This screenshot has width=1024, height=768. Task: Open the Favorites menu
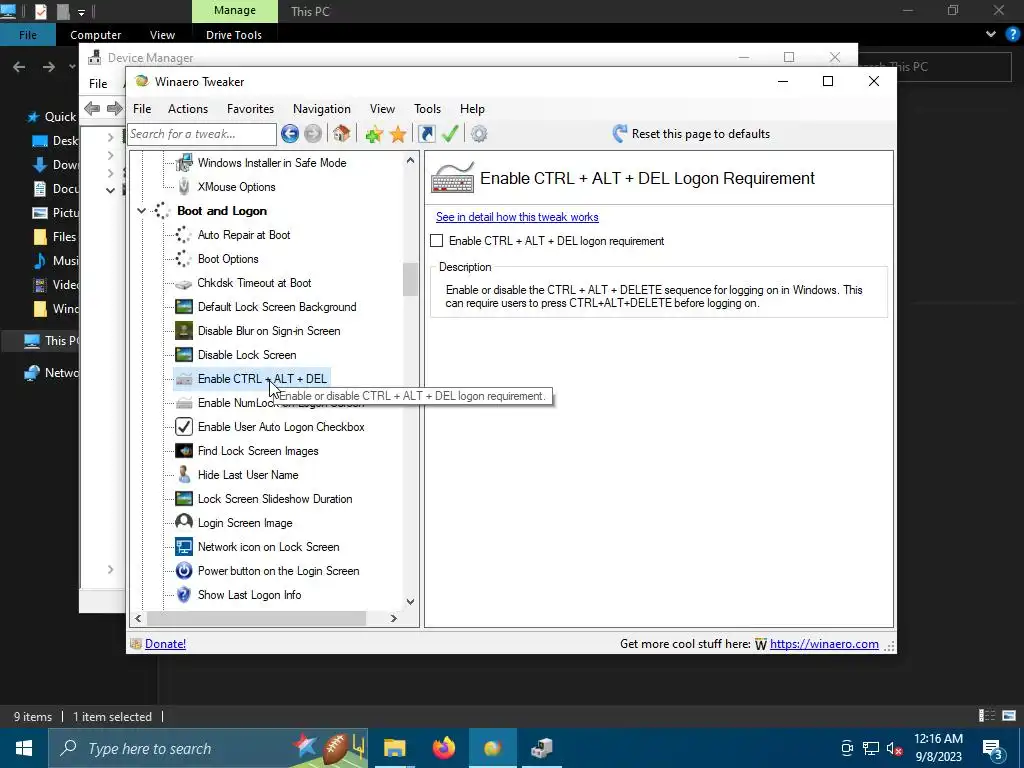(x=250, y=109)
